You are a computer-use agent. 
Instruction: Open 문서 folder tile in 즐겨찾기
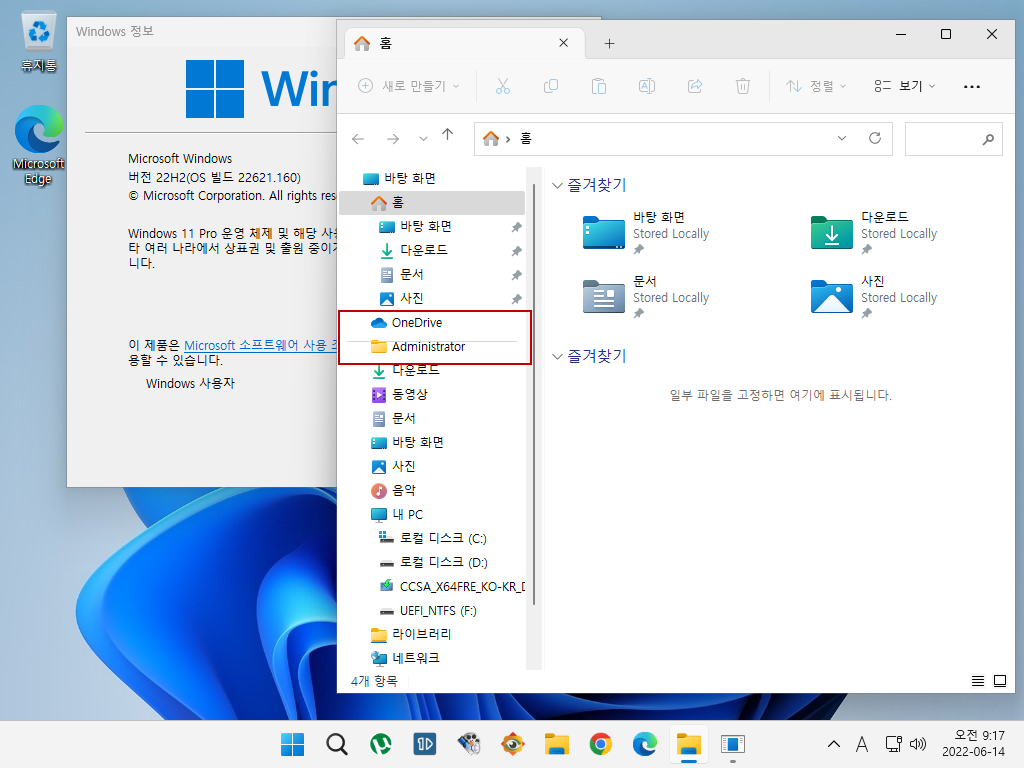[648, 296]
